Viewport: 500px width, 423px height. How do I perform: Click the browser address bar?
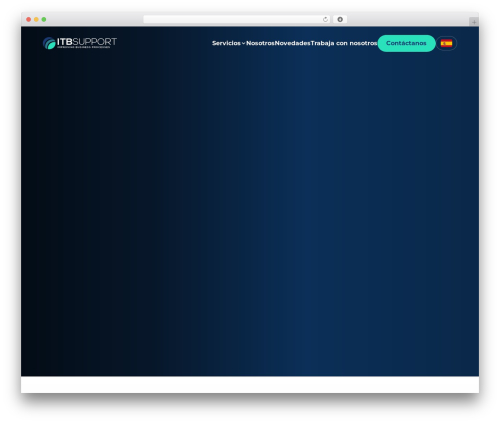coord(237,20)
